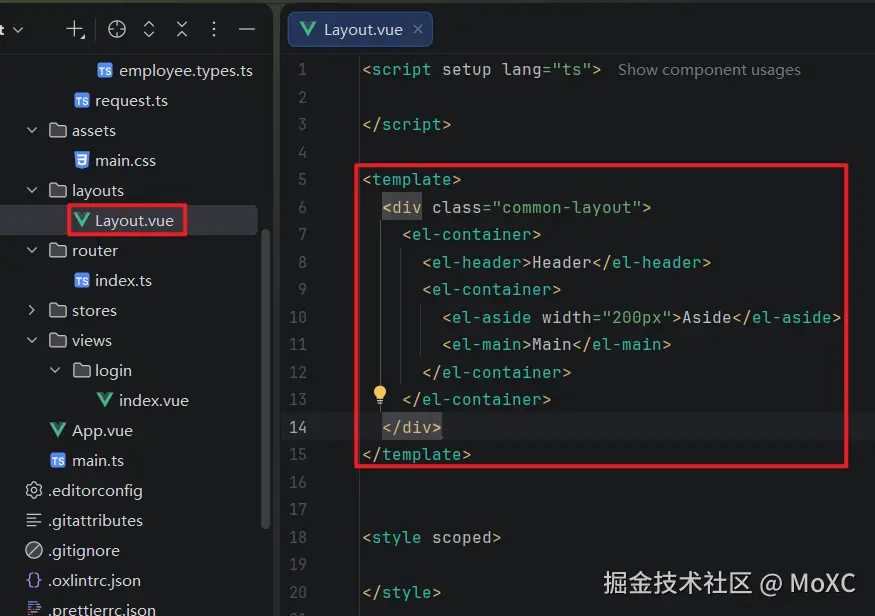Click the el-header code on line 8

click(x=566, y=262)
